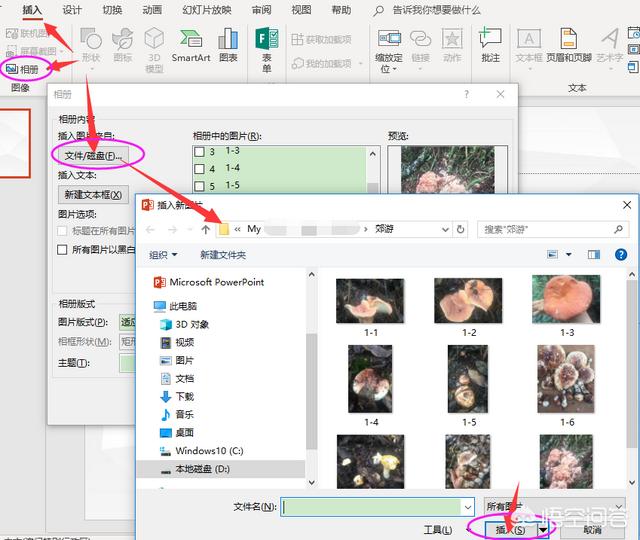Screen dimensions: 640x540
Task: Click 联机图片 online pictures
Action: (x=27, y=33)
